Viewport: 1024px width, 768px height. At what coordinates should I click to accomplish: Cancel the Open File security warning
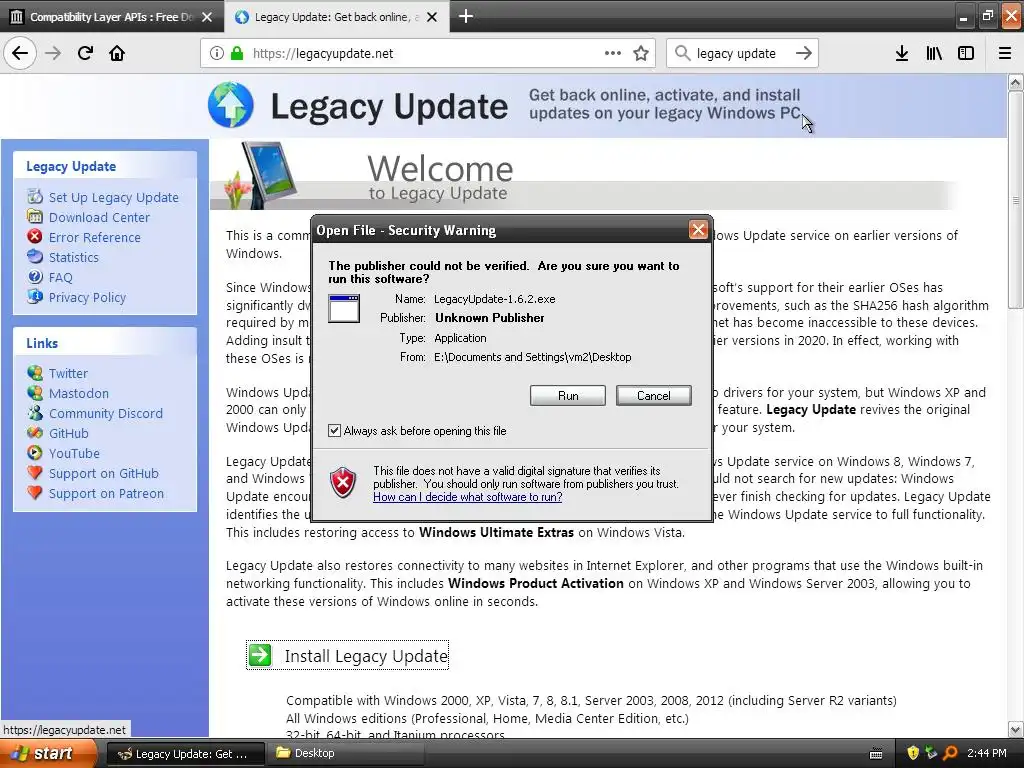pyautogui.click(x=653, y=396)
